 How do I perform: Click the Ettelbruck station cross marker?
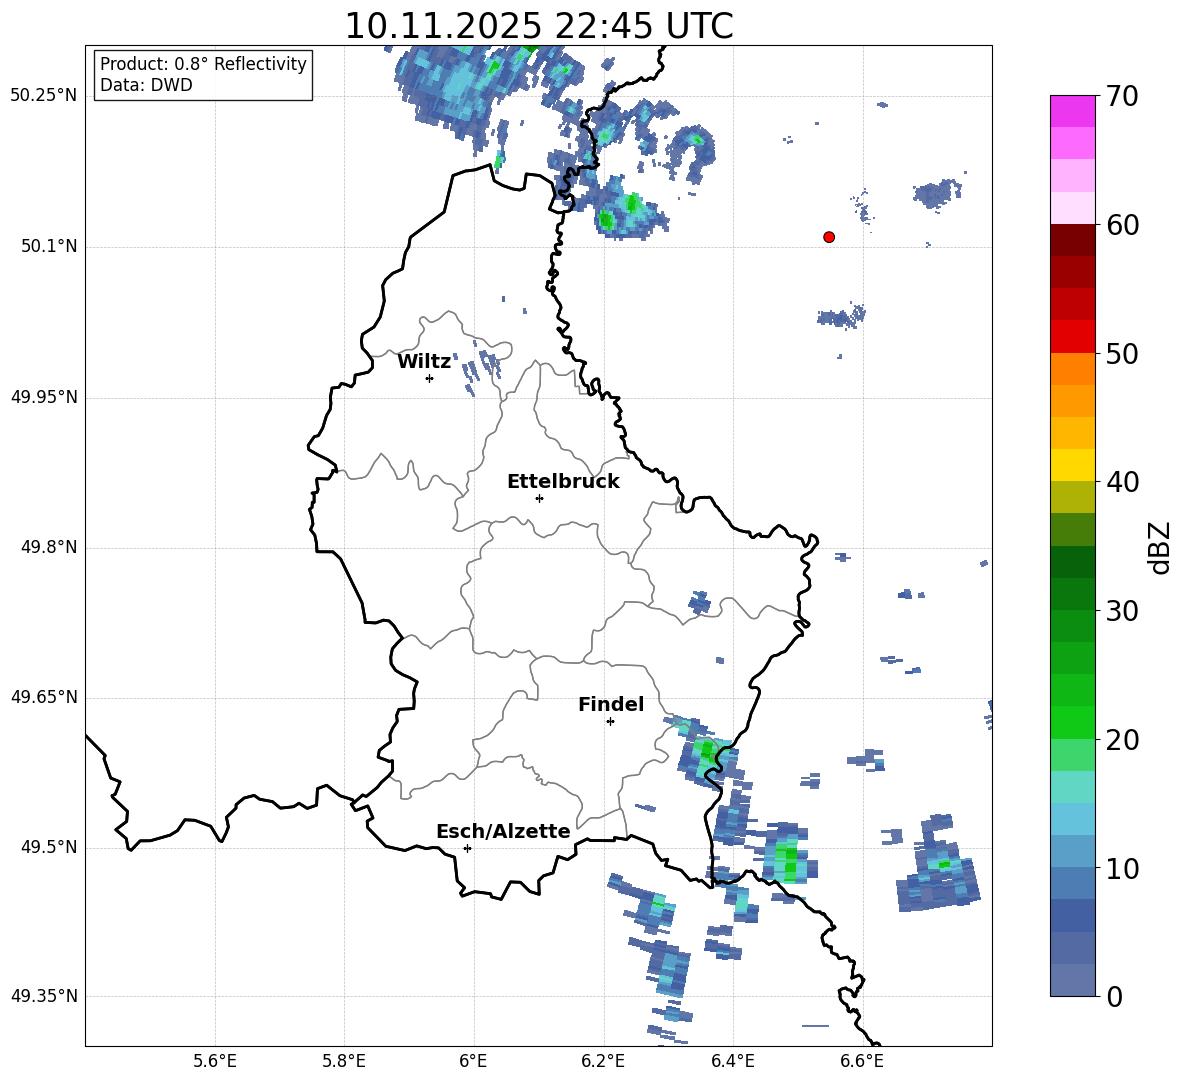(539, 498)
